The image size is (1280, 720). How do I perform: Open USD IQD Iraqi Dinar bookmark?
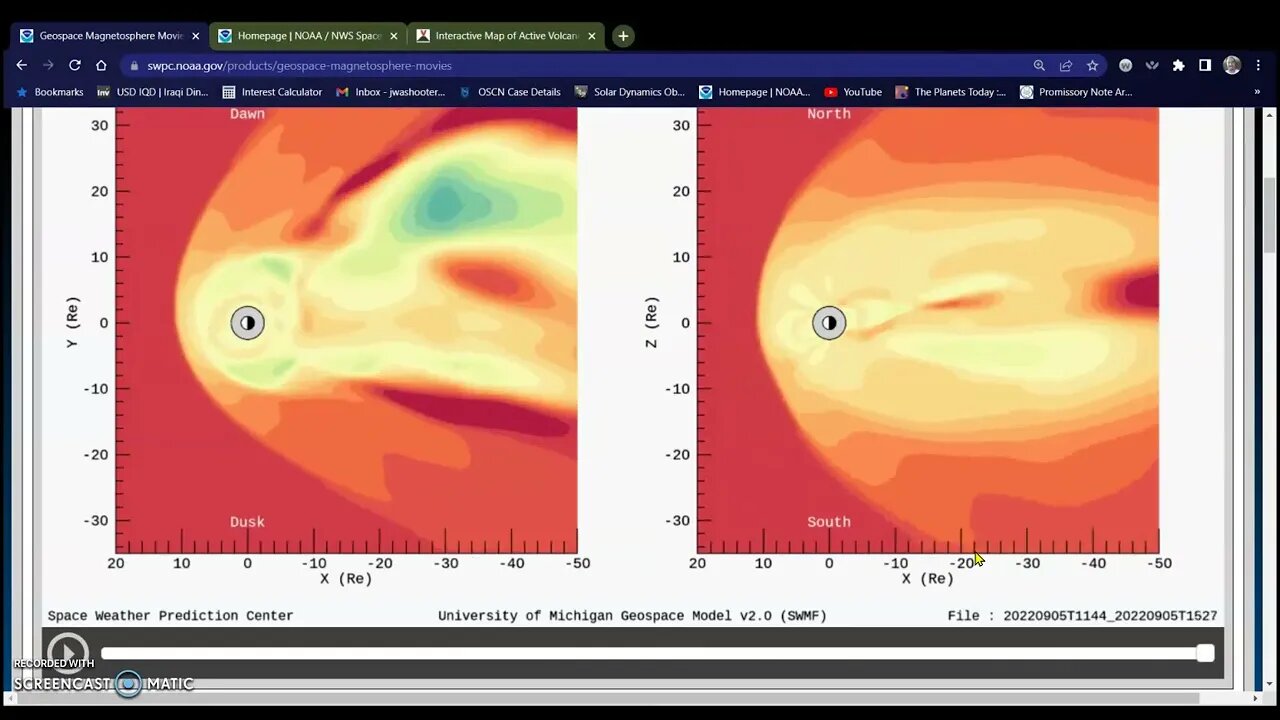click(x=153, y=92)
